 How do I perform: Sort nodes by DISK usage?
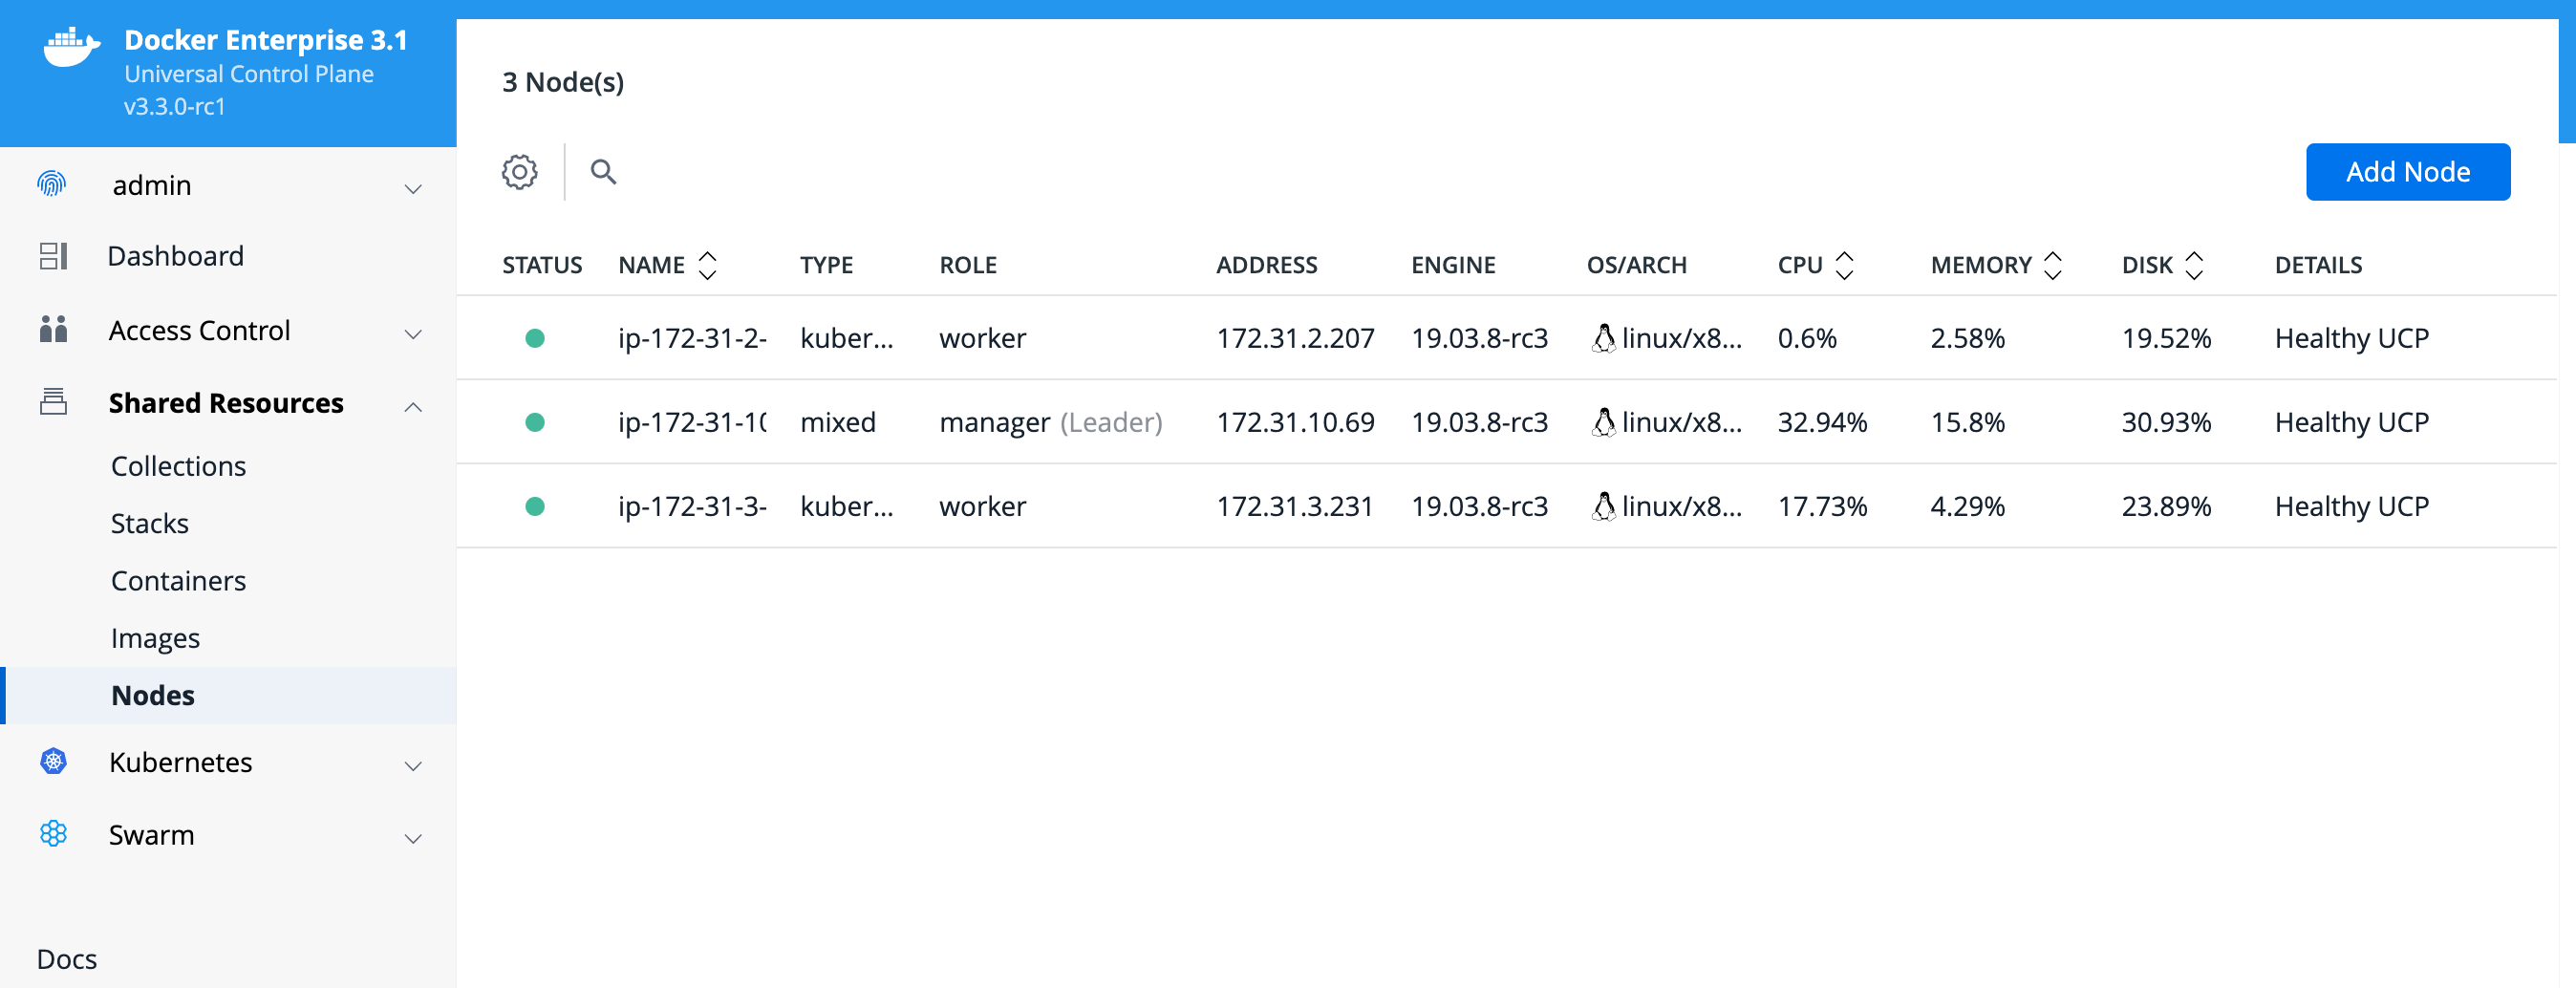pyautogui.click(x=2193, y=265)
